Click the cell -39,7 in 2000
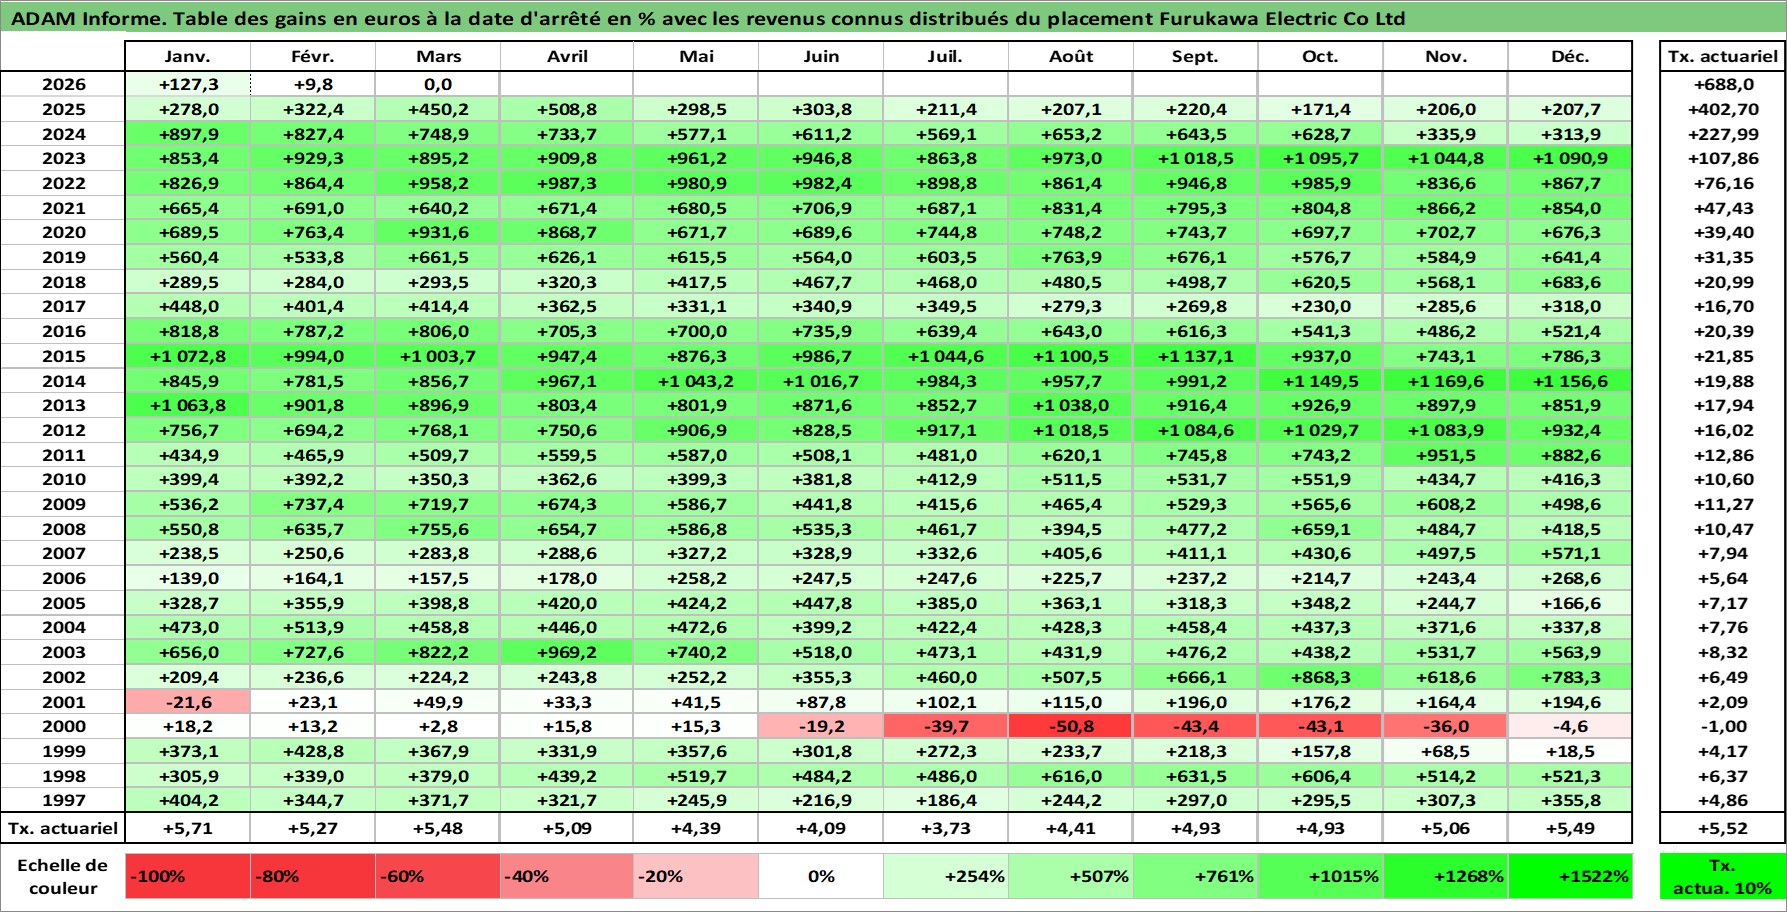The width and height of the screenshot is (1787, 912). [x=946, y=726]
